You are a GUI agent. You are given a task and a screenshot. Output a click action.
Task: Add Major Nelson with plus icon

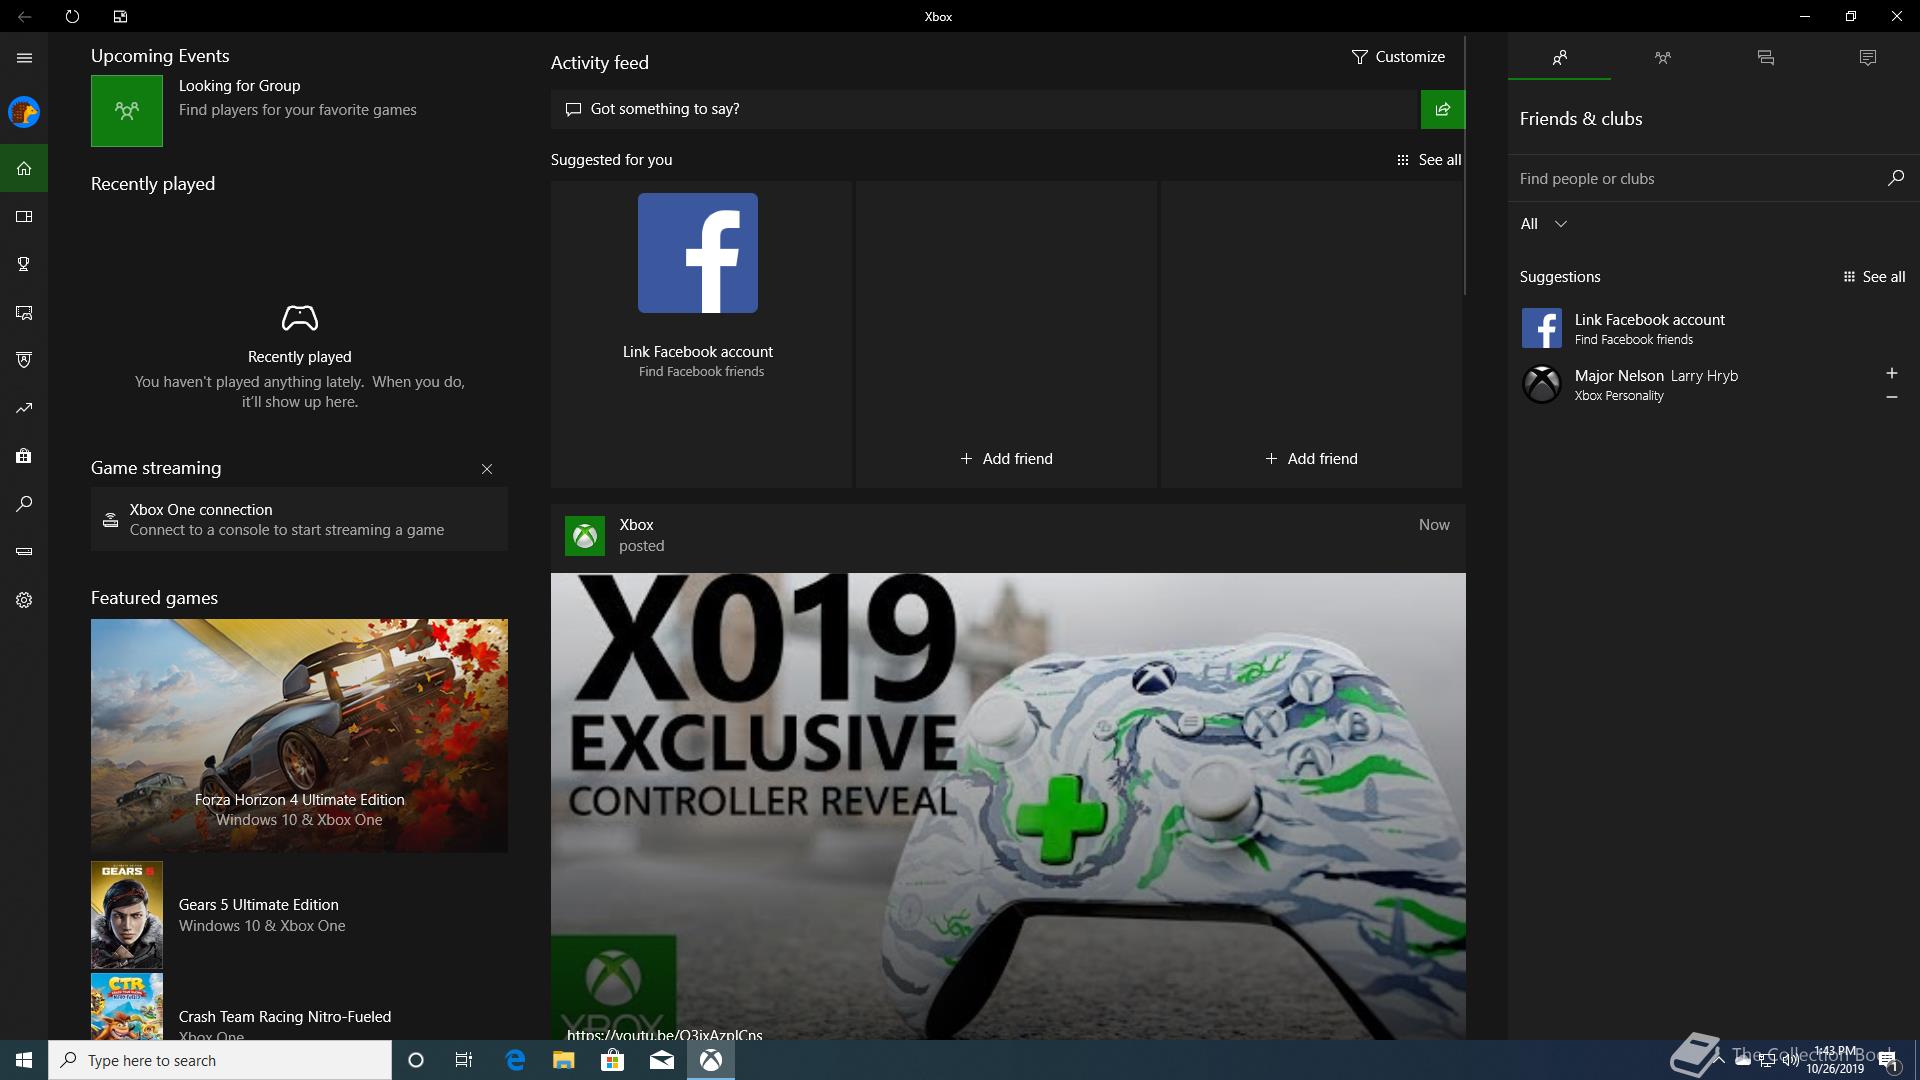[x=1891, y=373]
